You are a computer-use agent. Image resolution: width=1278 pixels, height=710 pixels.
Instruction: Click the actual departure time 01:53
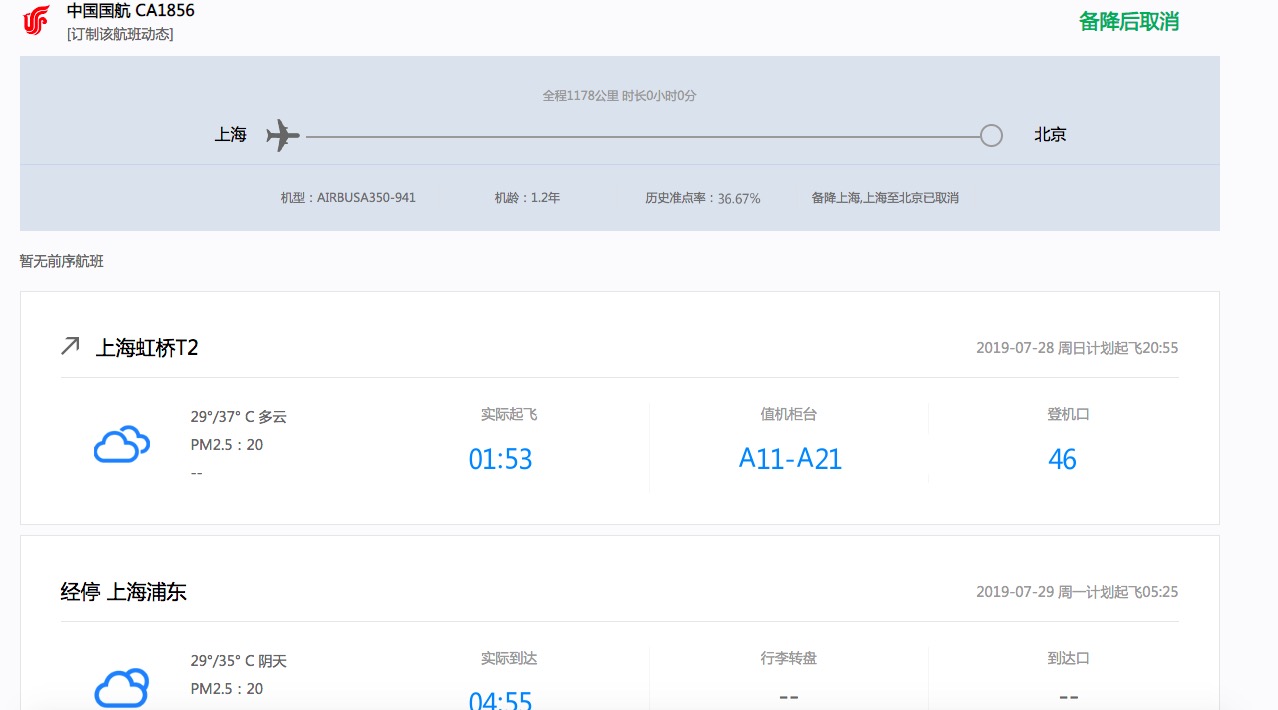[x=500, y=459]
